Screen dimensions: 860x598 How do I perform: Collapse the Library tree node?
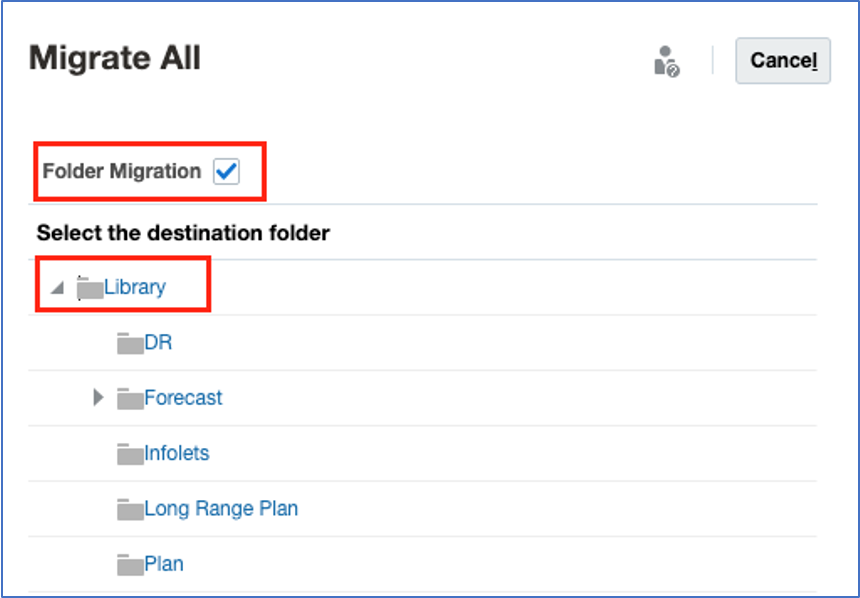(57, 288)
